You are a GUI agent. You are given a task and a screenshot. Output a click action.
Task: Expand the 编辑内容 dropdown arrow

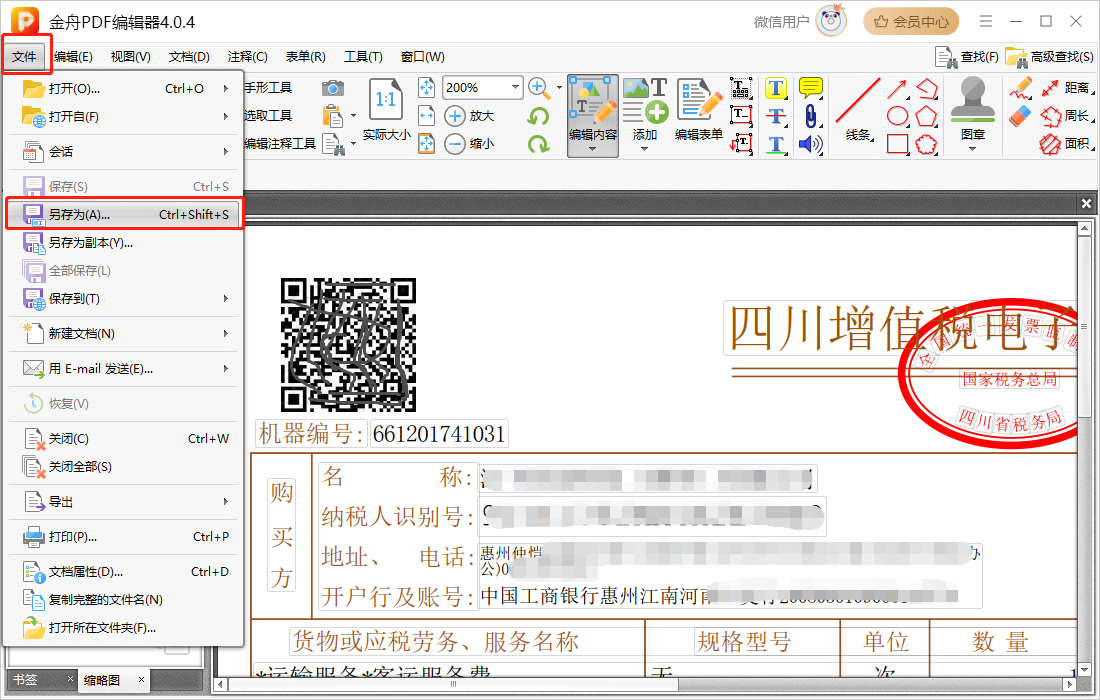point(593,149)
